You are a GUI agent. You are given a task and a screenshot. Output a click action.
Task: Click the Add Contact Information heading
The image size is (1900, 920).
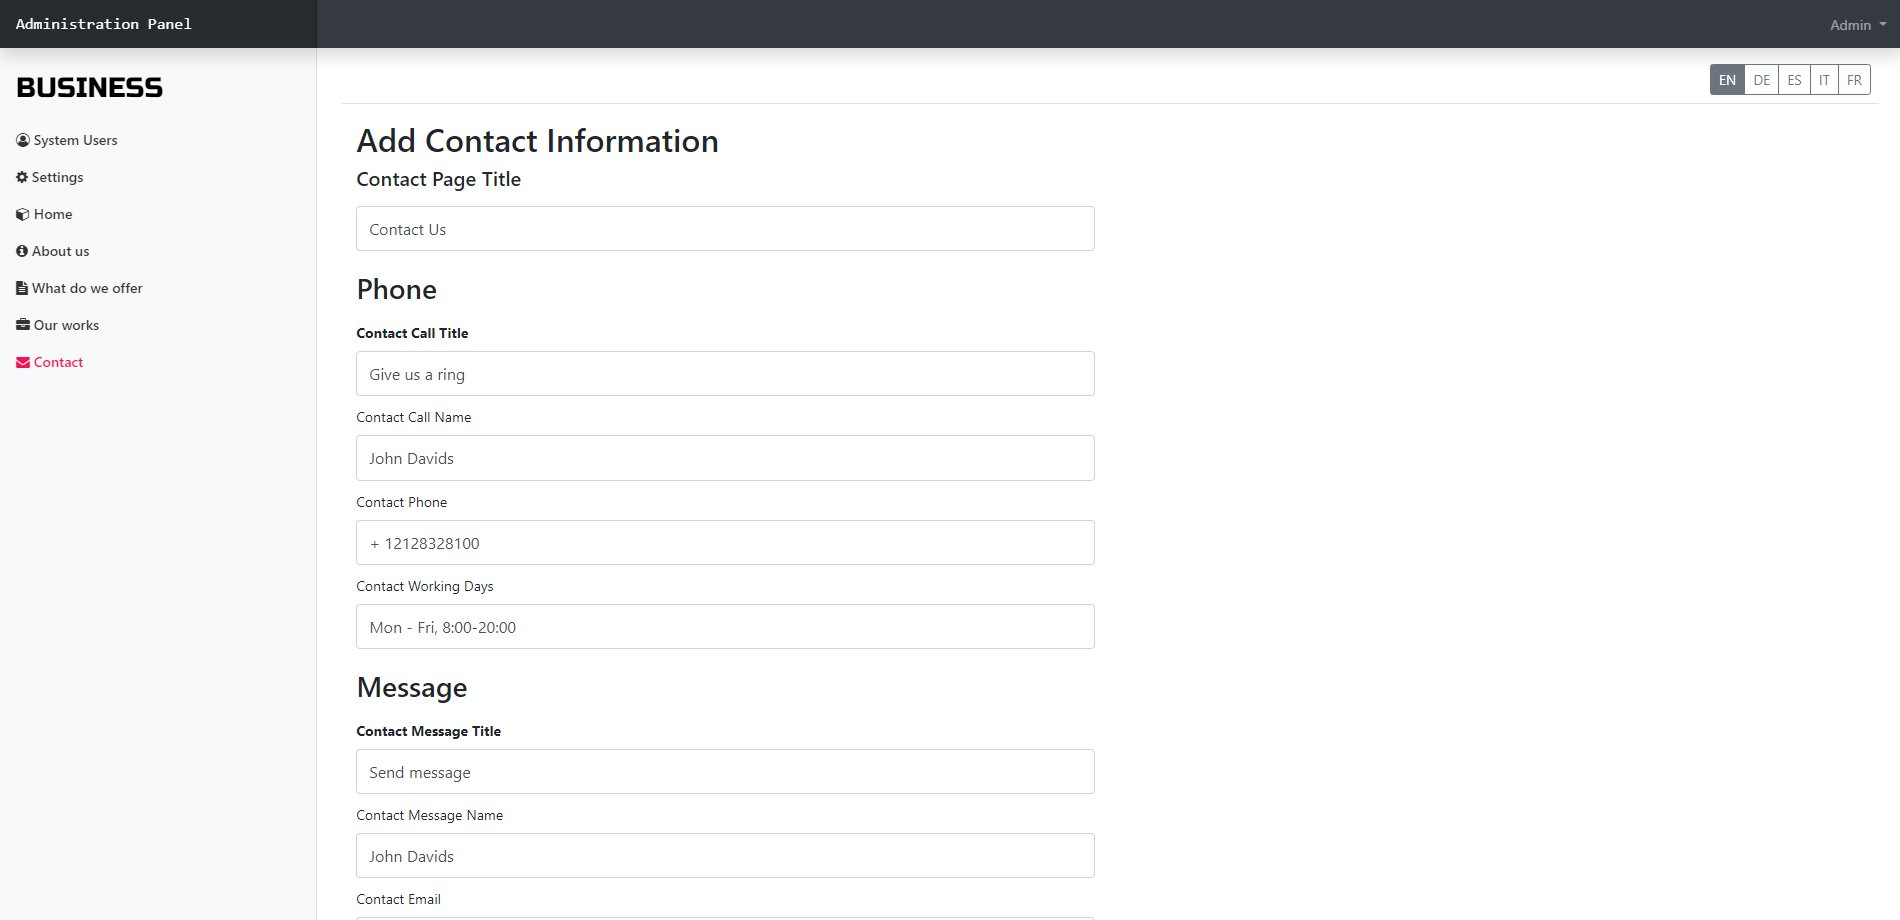tap(537, 141)
